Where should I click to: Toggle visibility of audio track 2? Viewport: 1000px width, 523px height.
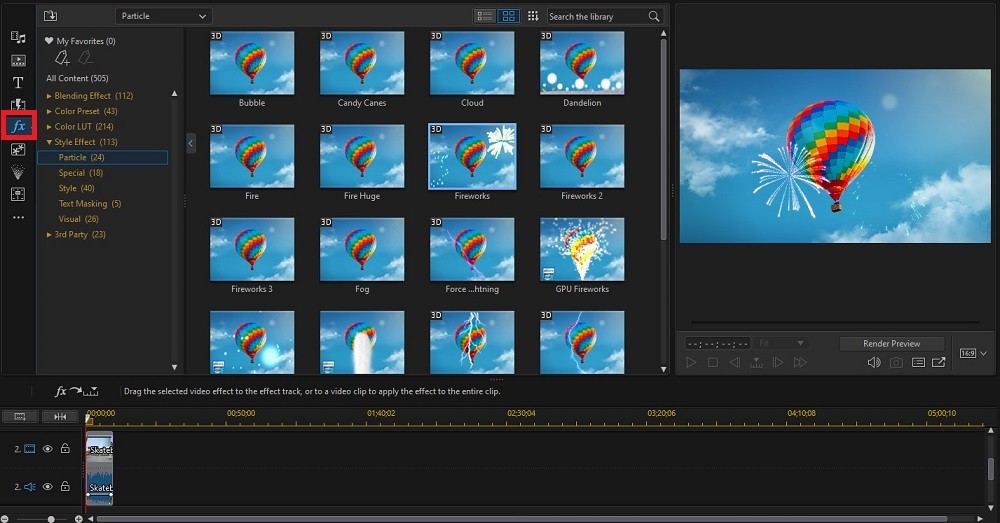click(x=47, y=487)
